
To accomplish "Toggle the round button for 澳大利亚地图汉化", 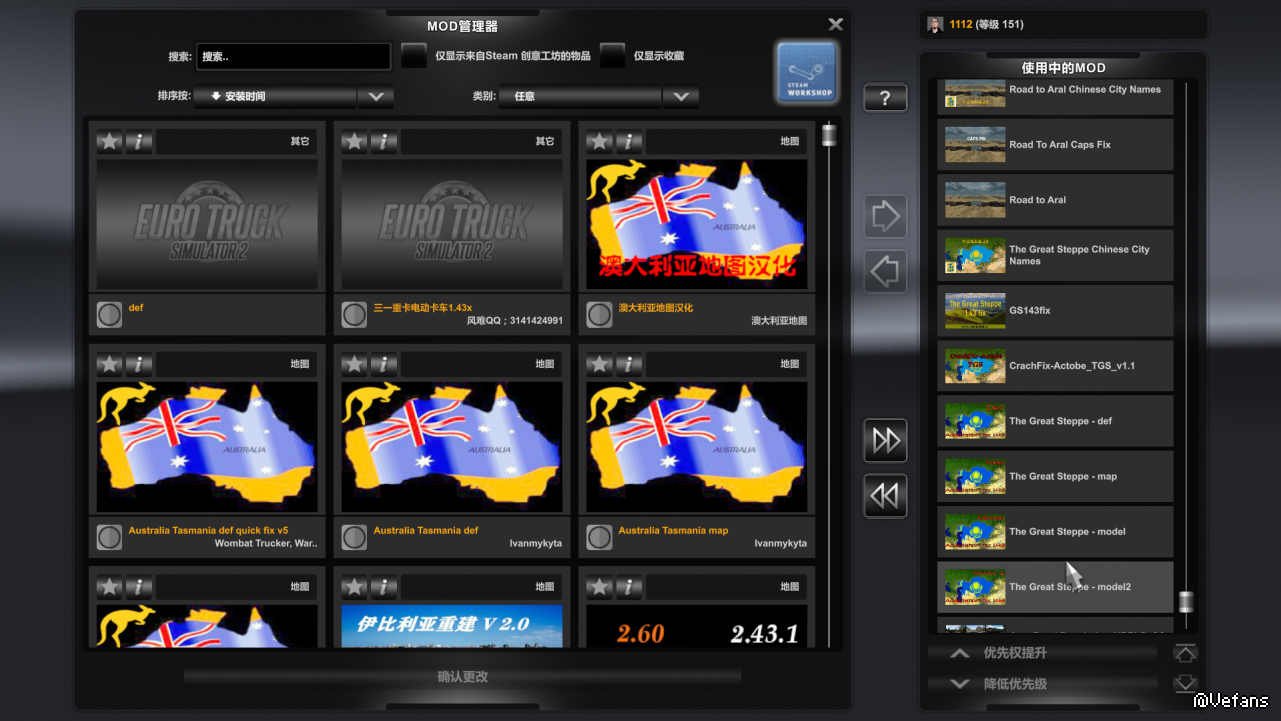I will click(x=599, y=315).
